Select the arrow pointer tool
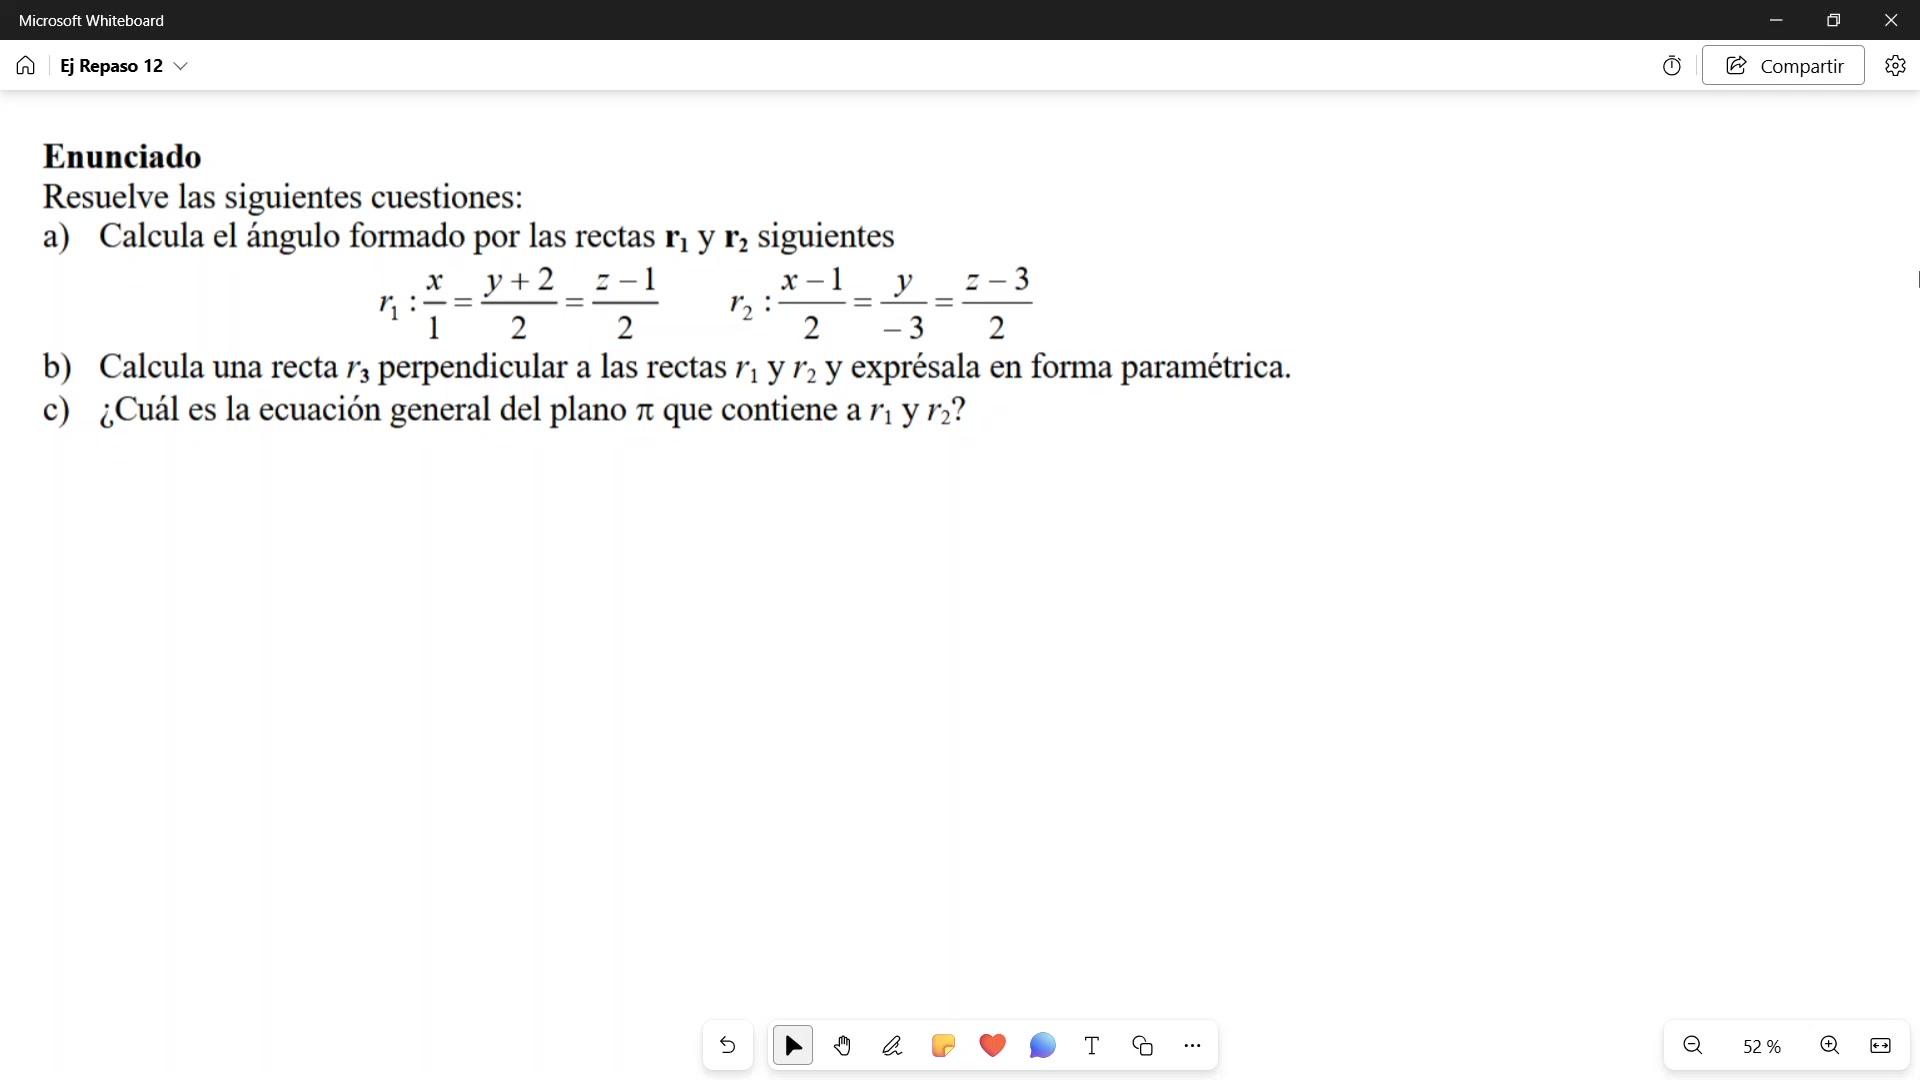Viewport: 1920px width, 1080px height. pos(793,1046)
